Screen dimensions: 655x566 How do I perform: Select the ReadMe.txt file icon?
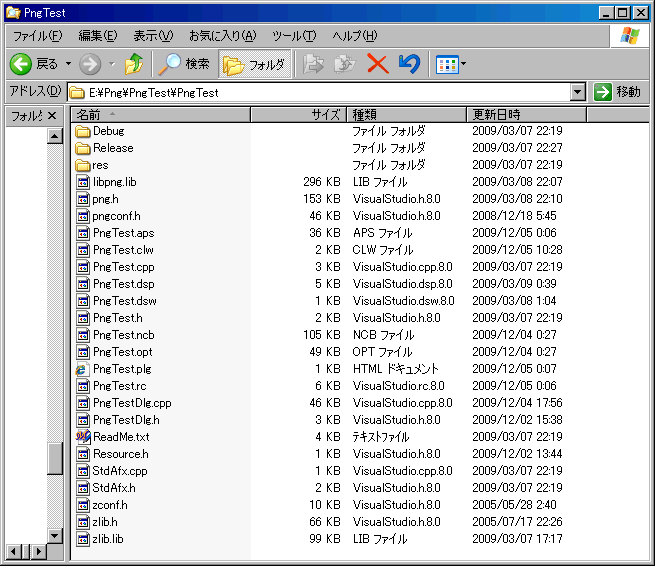tap(83, 437)
